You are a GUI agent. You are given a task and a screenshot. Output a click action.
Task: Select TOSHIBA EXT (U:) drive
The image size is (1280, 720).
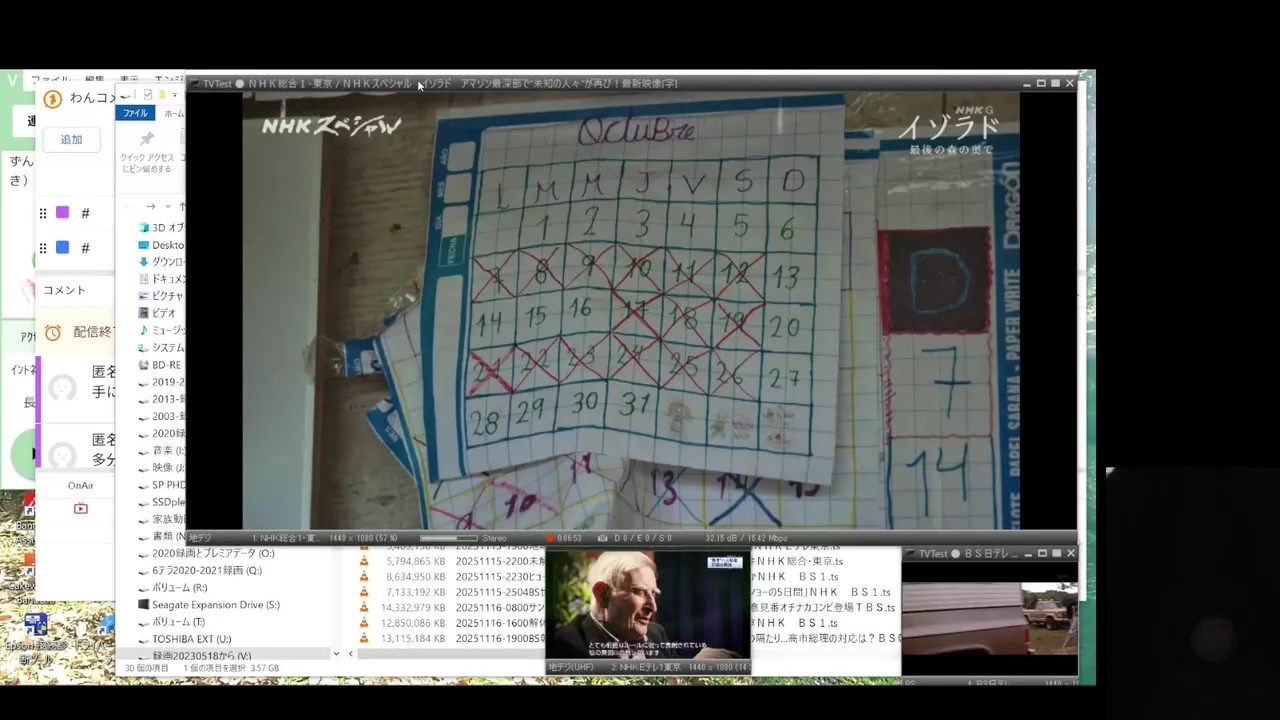point(184,638)
